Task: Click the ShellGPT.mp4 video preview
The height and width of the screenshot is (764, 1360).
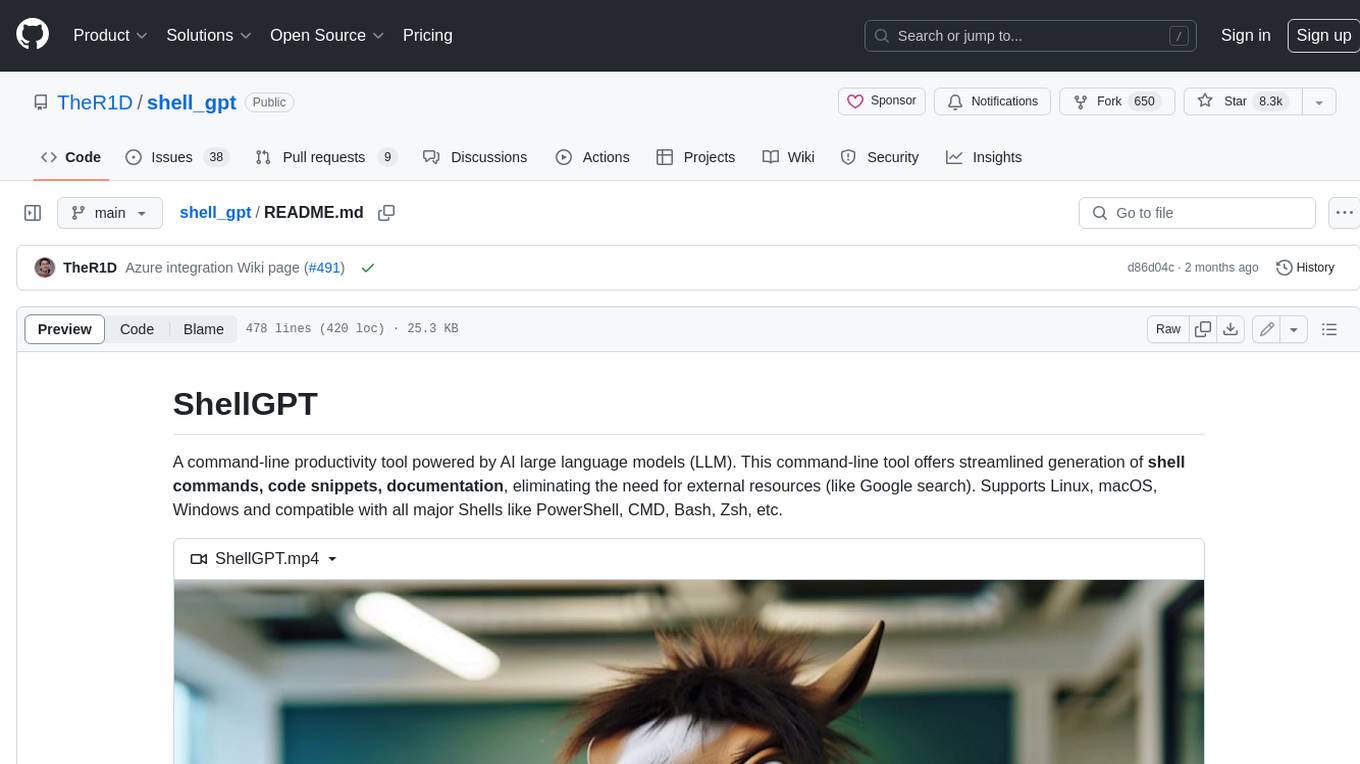Action: (x=689, y=672)
